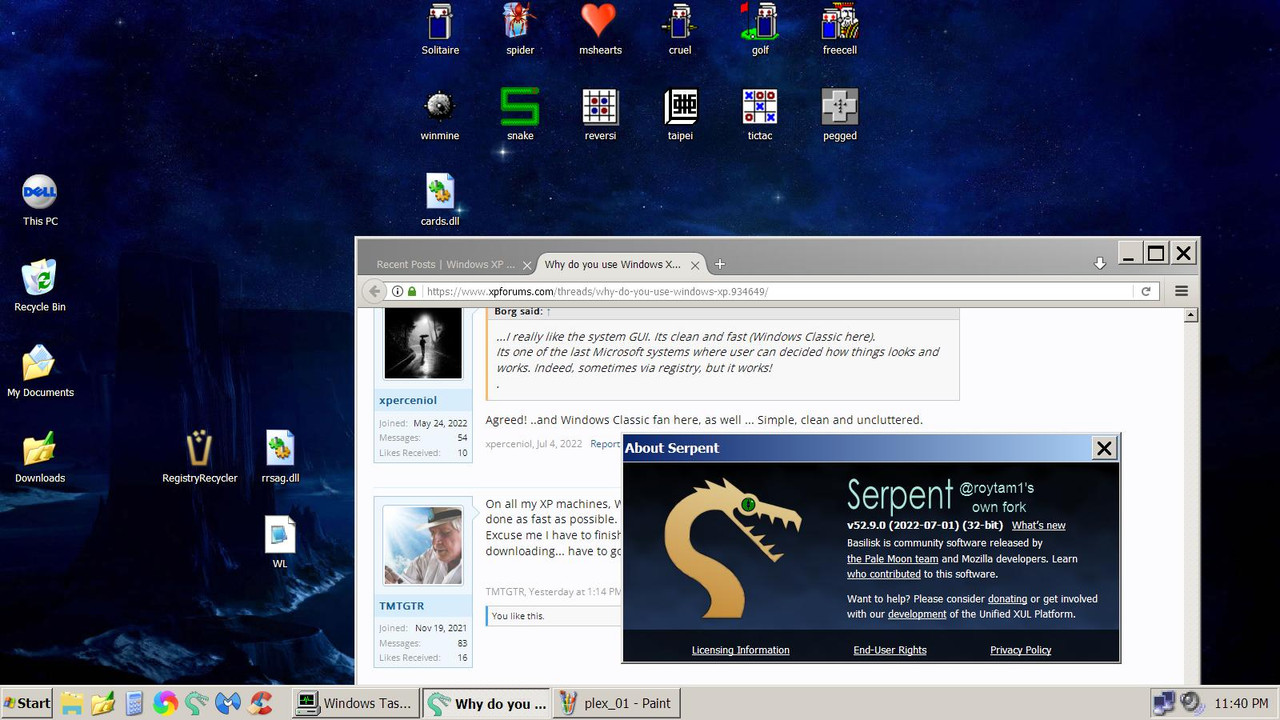
Task: Click the calculator quick launch icon
Action: 134,703
